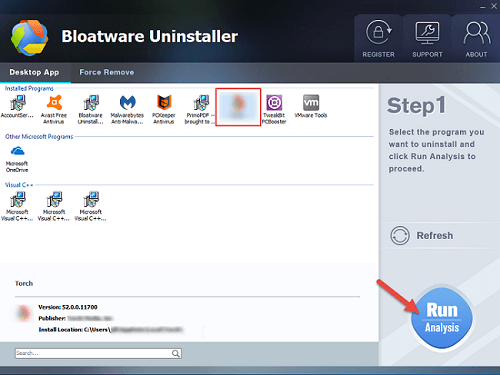Click the Refresh button
500x375 pixels.
(x=422, y=235)
